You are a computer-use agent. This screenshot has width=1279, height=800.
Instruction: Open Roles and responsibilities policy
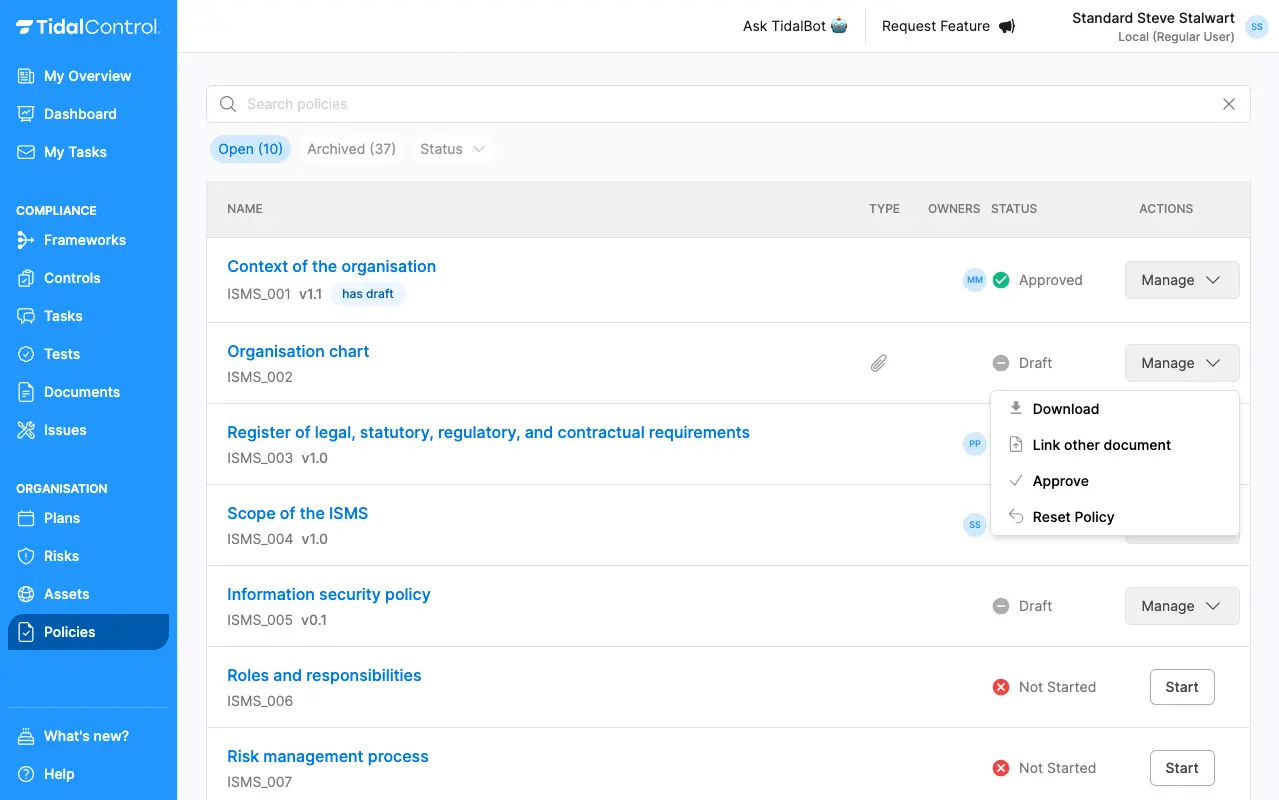coord(324,675)
